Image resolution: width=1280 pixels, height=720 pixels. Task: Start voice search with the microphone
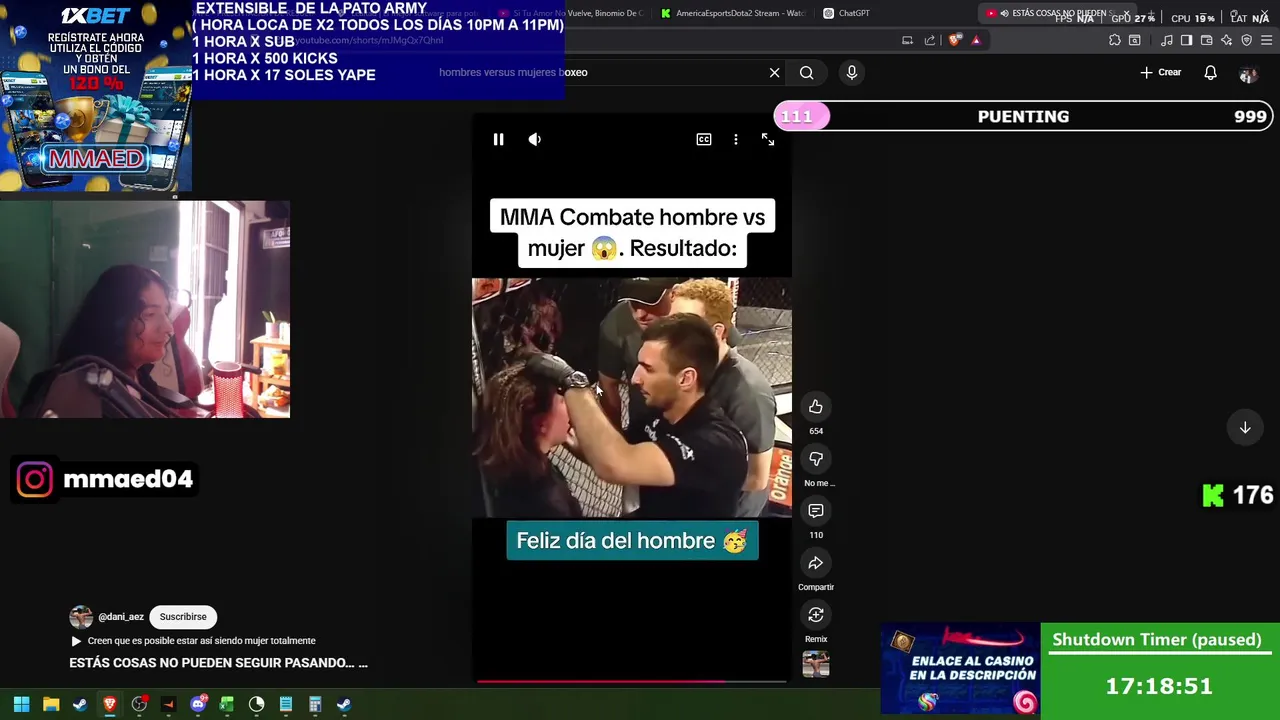[852, 73]
